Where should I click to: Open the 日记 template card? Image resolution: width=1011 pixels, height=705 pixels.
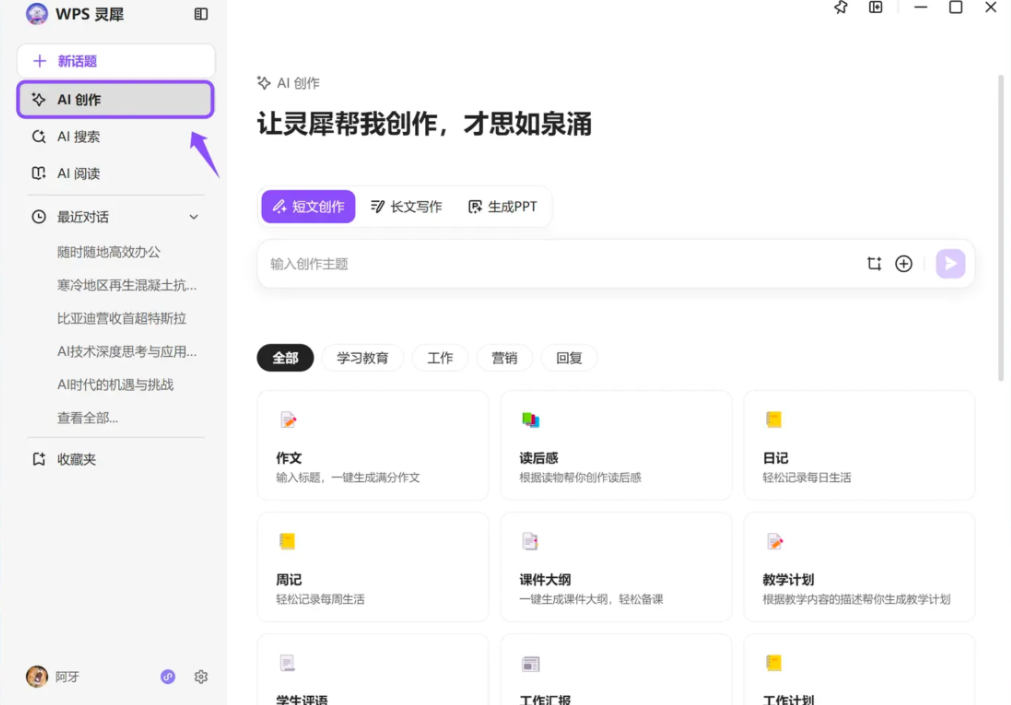pos(859,446)
